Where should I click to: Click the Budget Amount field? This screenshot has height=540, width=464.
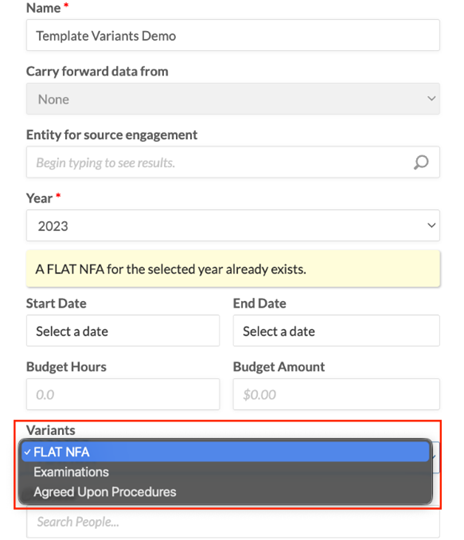coord(336,394)
